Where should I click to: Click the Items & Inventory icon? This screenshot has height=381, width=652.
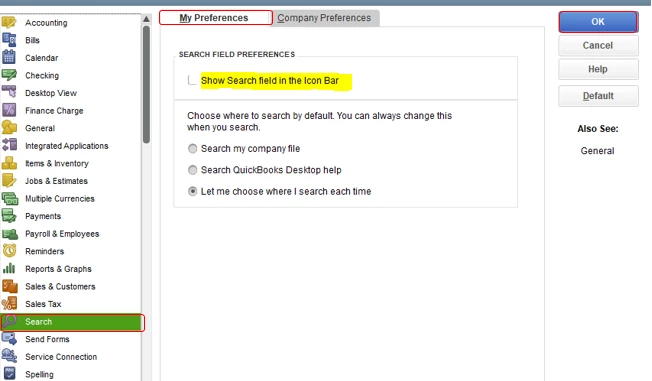(9, 163)
